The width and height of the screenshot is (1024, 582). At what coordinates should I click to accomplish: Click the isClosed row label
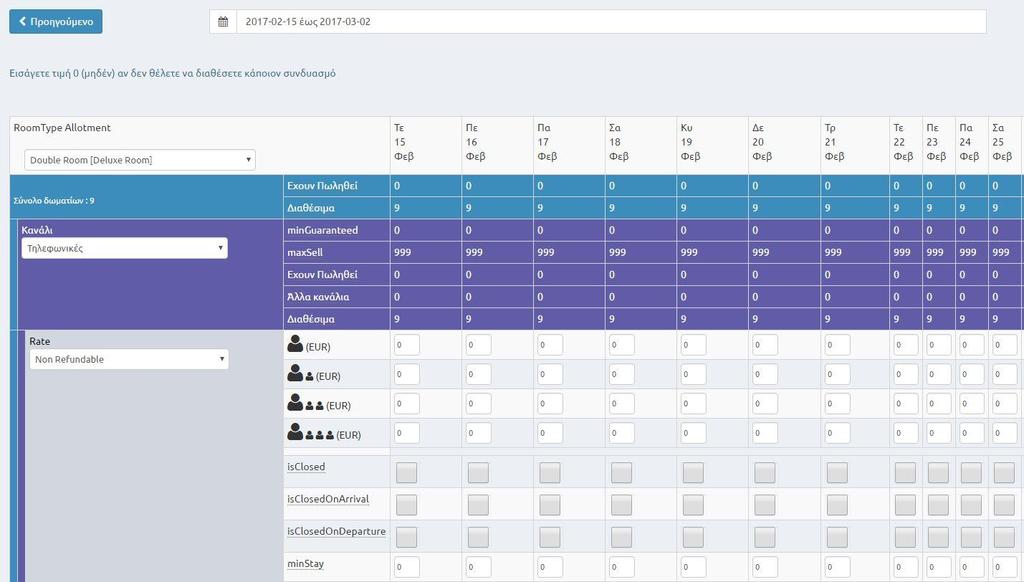point(306,466)
